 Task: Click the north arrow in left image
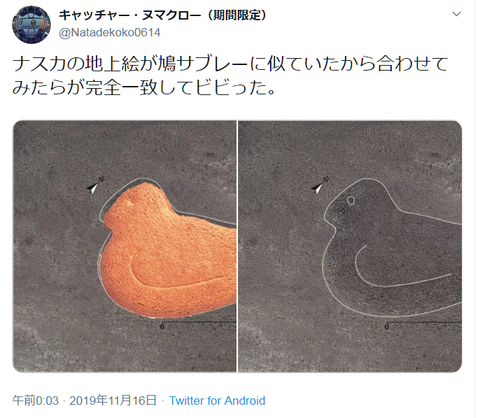[95, 185]
